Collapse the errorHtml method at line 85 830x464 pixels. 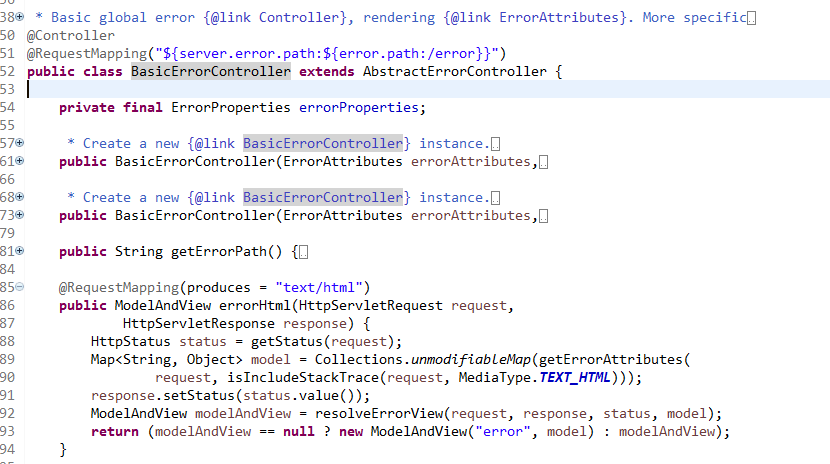20,287
